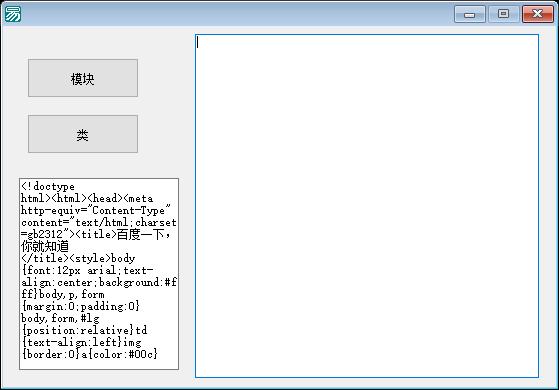The image size is (559, 390).
Task: Click the window's blank title bar area
Action: pos(235,14)
